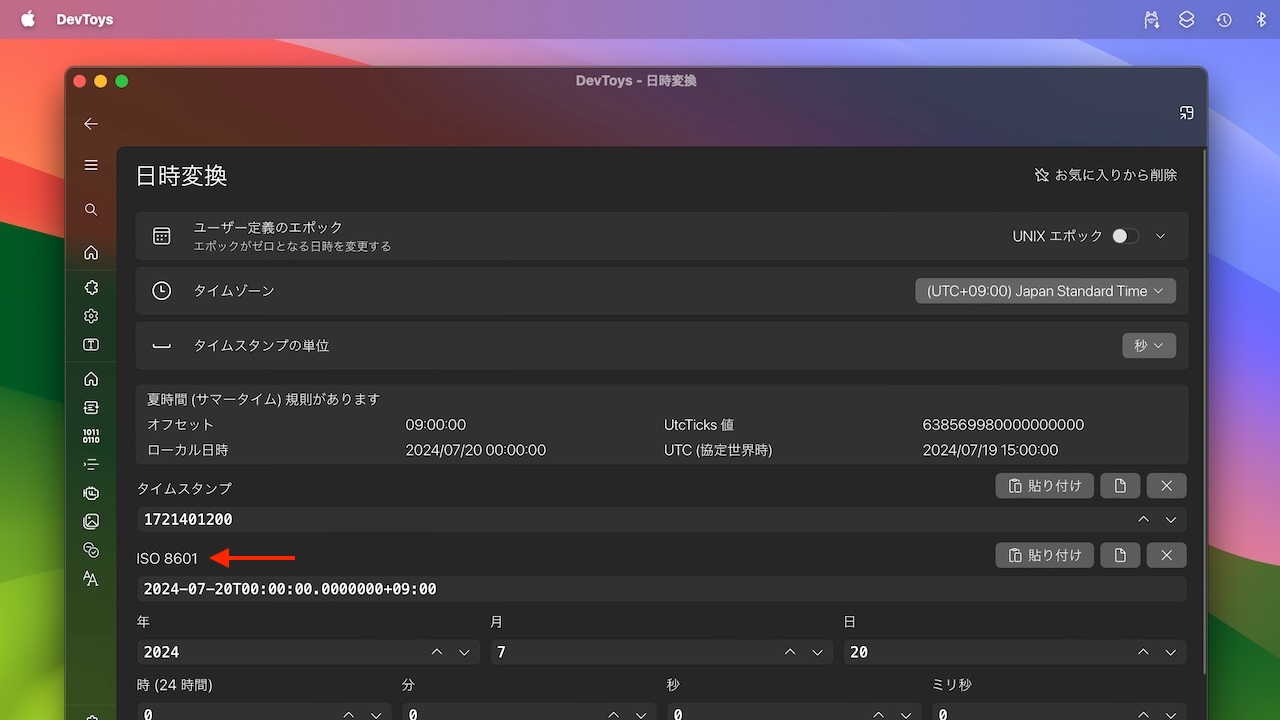Expand the ユーザー定義のエポック section chevron
The height and width of the screenshot is (720, 1280).
1161,236
